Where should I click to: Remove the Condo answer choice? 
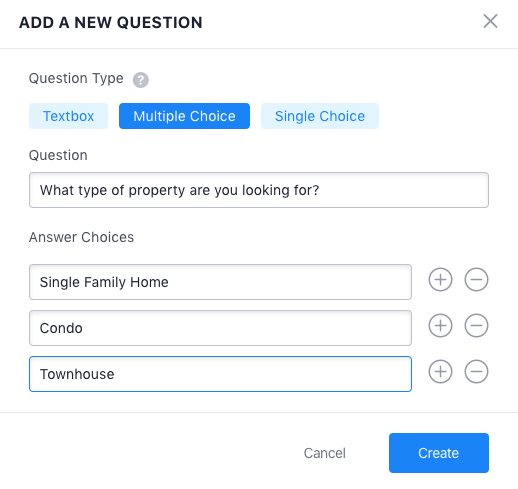coord(476,325)
